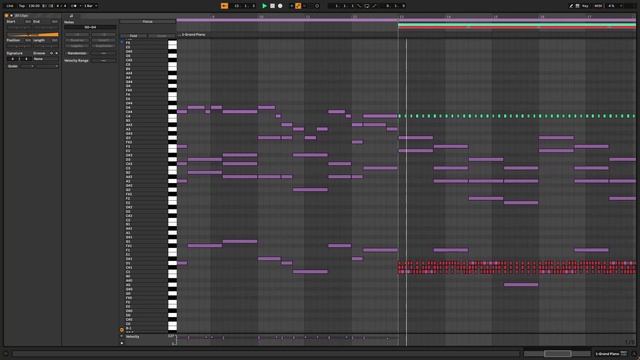The height and width of the screenshot is (360, 640).
Task: Click the Arrangement Record button
Action: tap(280, 6)
